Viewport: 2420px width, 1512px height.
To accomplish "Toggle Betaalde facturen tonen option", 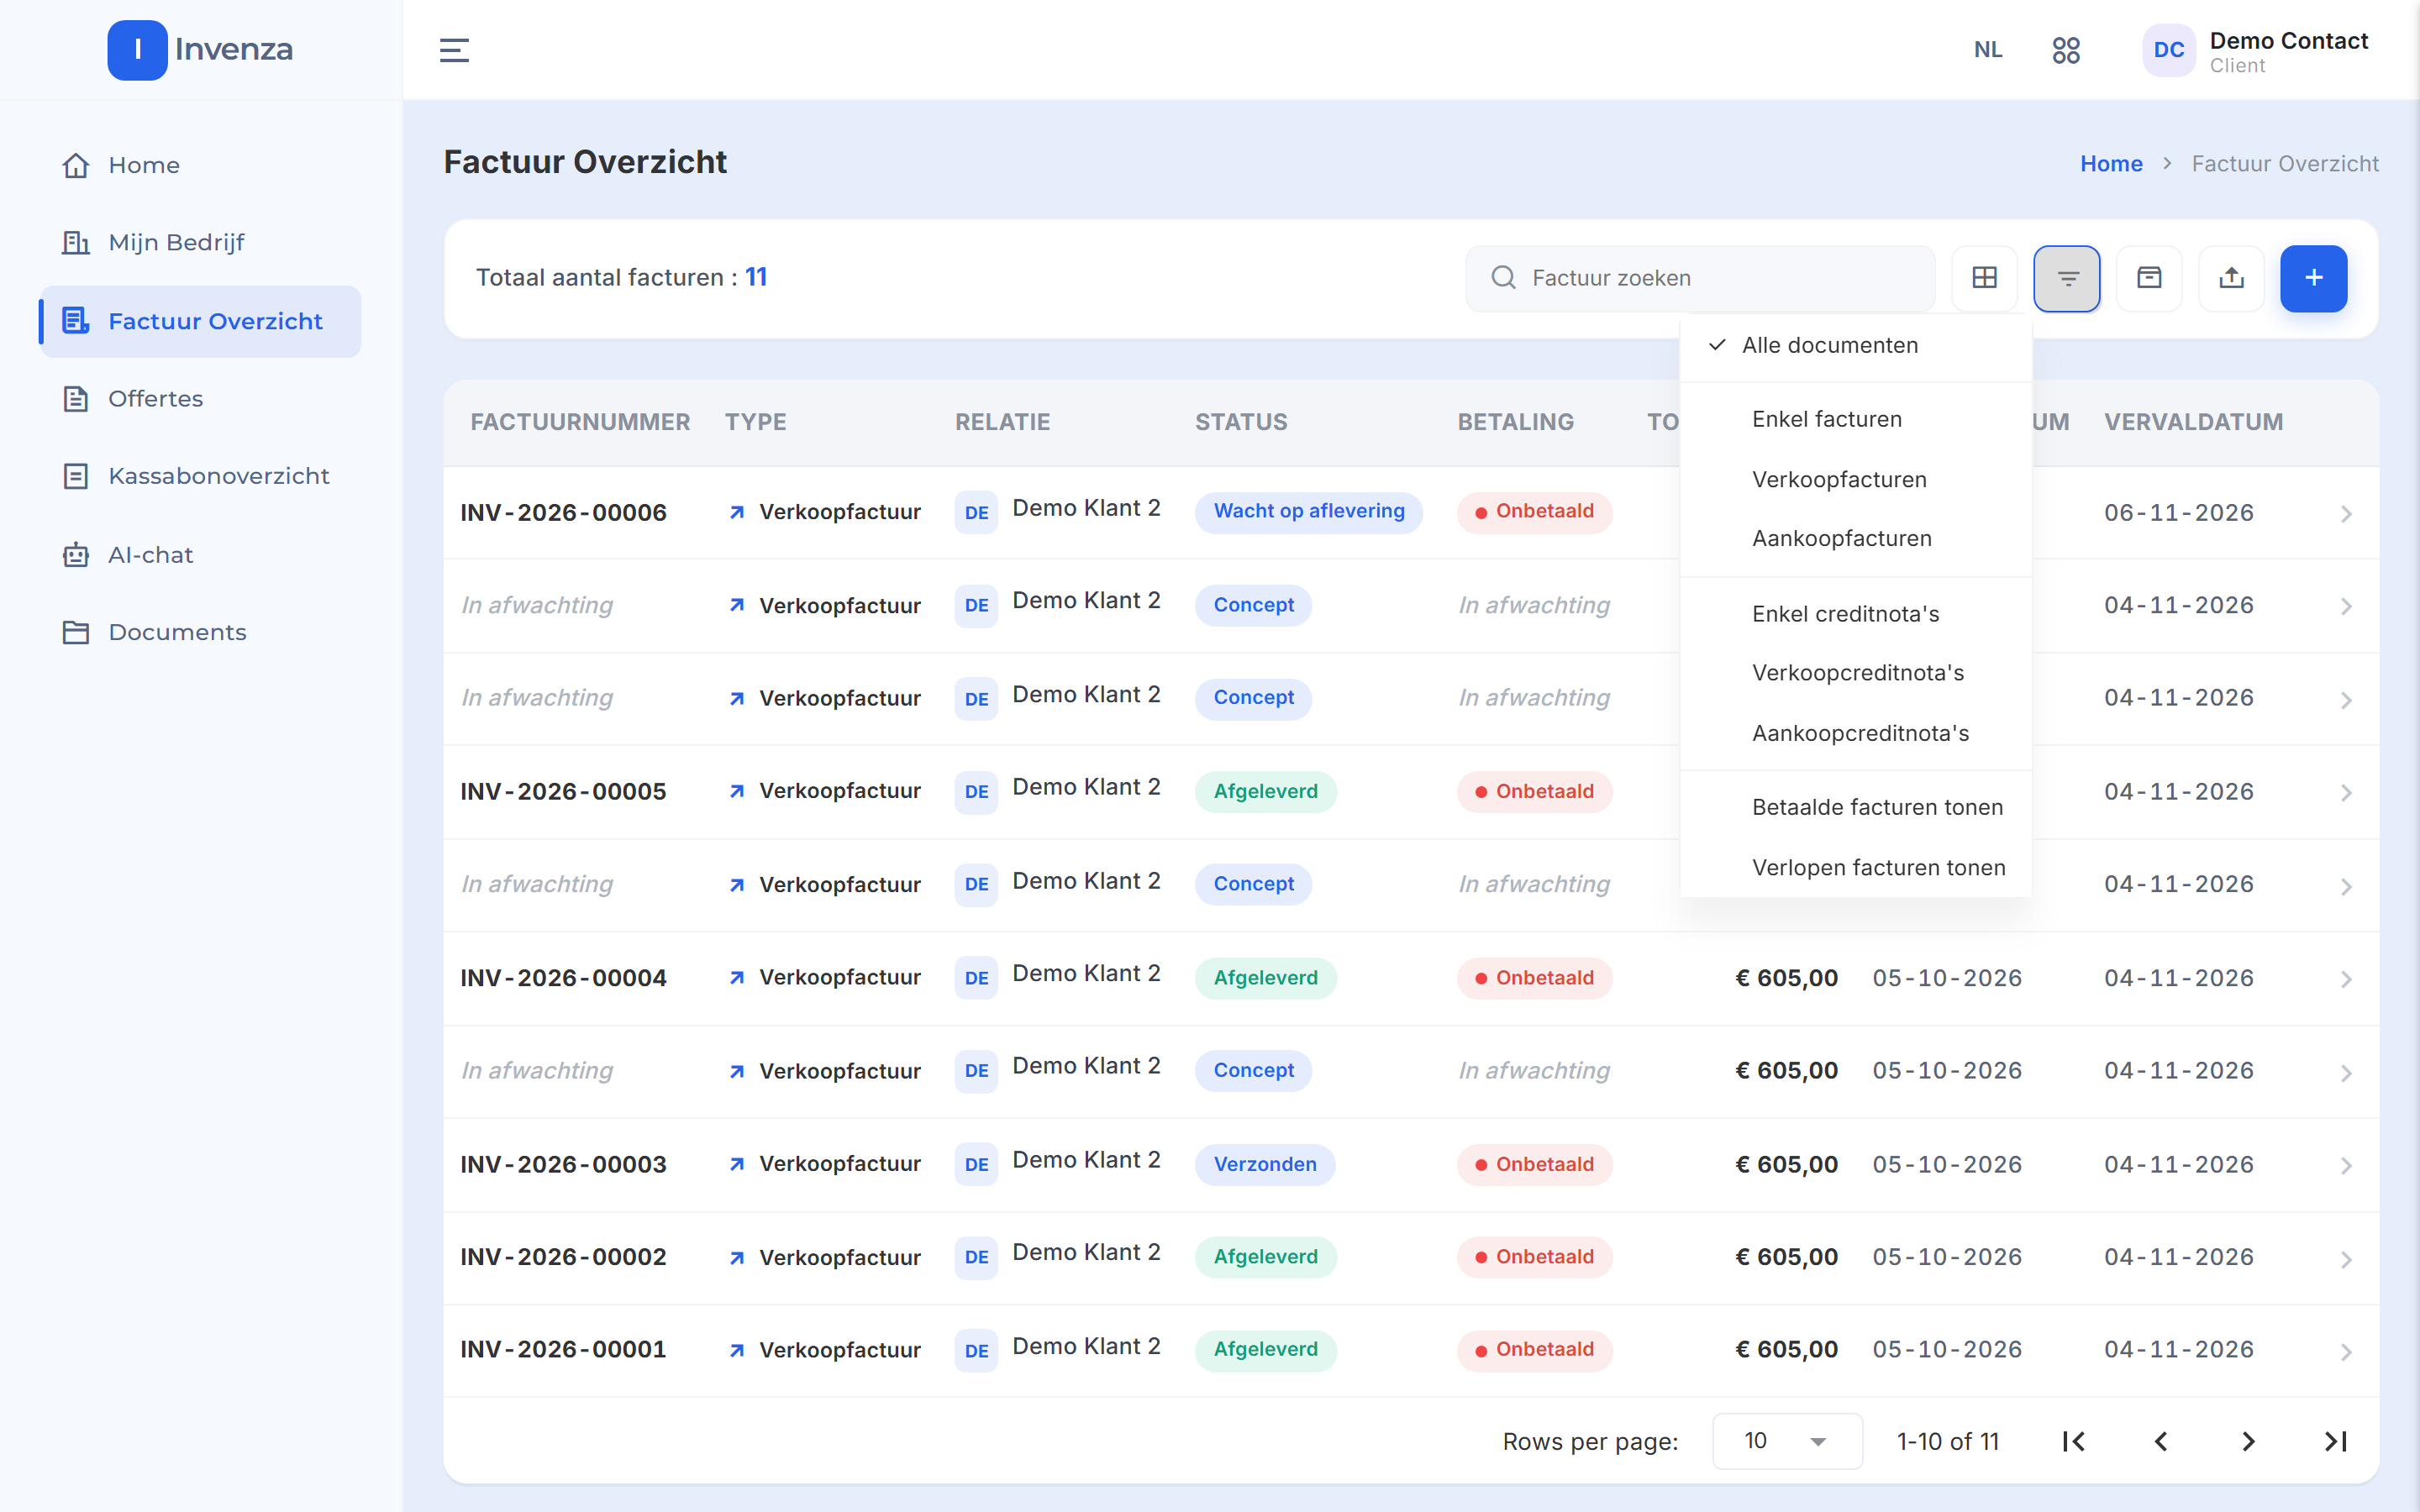I will pos(1856,807).
